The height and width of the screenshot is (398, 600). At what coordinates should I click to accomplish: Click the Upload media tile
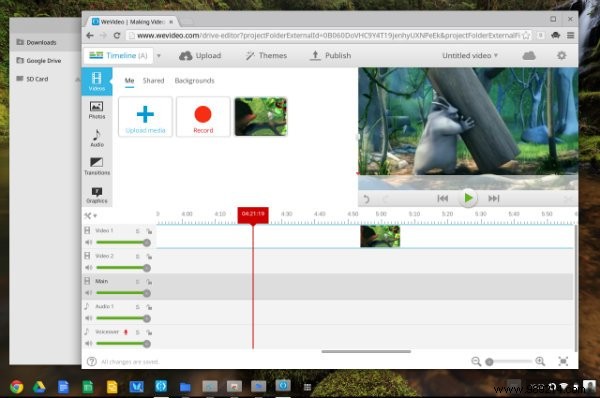pyautogui.click(x=145, y=117)
